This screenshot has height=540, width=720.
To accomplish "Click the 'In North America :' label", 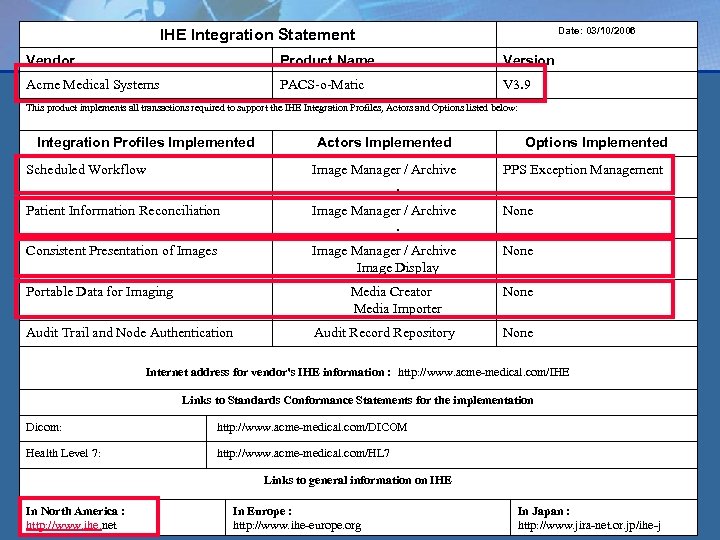I will (75, 511).
